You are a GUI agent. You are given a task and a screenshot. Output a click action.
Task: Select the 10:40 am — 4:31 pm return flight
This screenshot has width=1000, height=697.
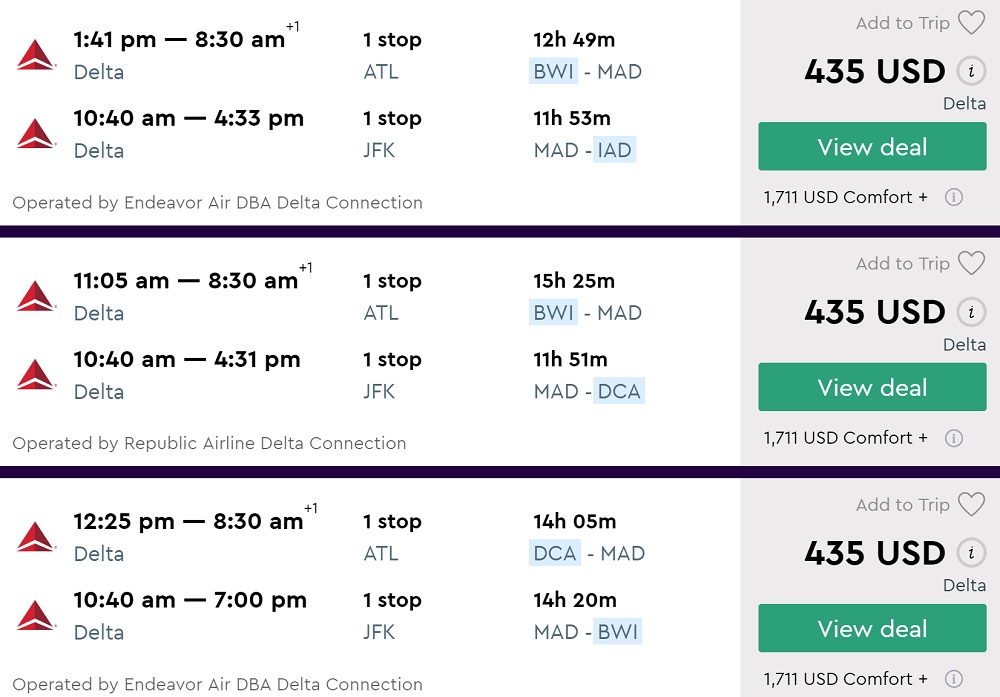[186, 360]
